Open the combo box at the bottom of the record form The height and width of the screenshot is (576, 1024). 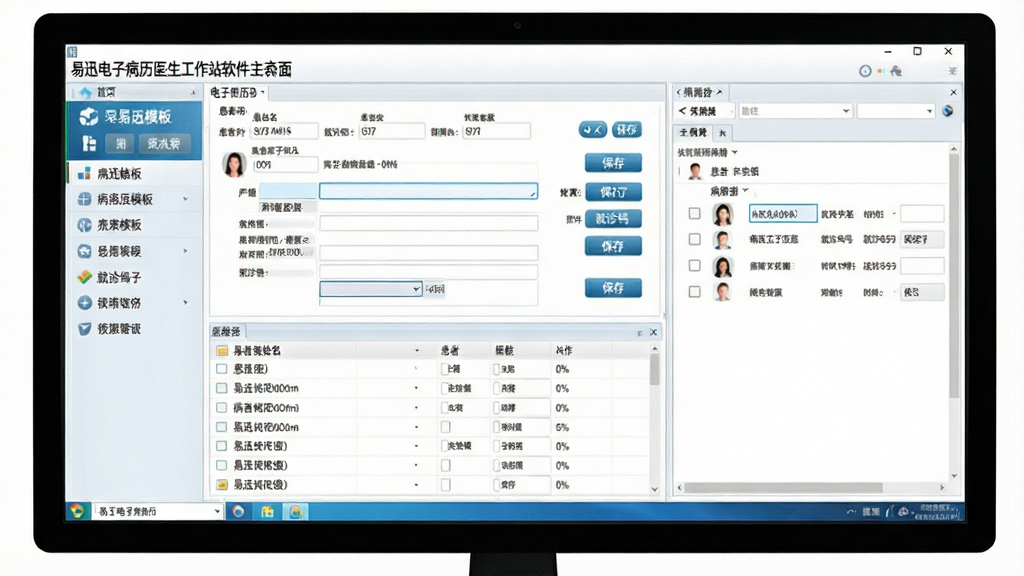370,289
